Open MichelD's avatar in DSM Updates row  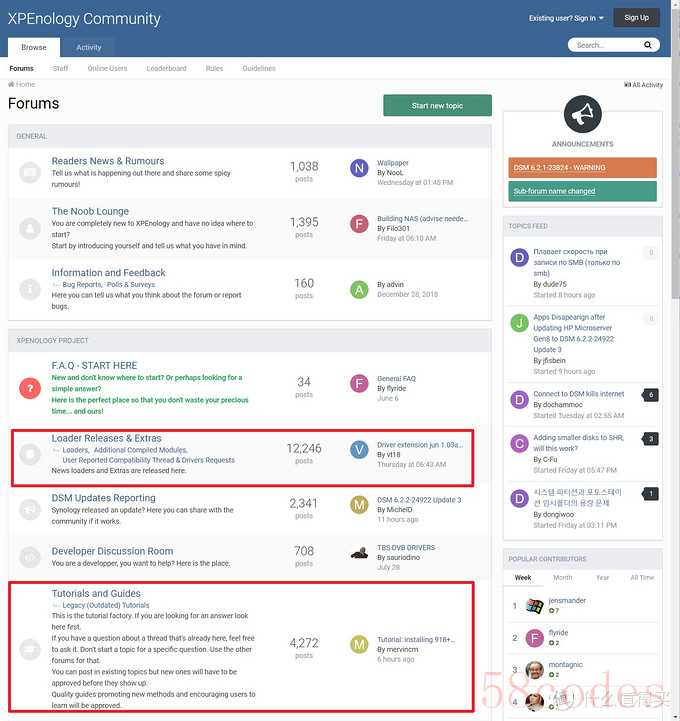click(x=359, y=505)
